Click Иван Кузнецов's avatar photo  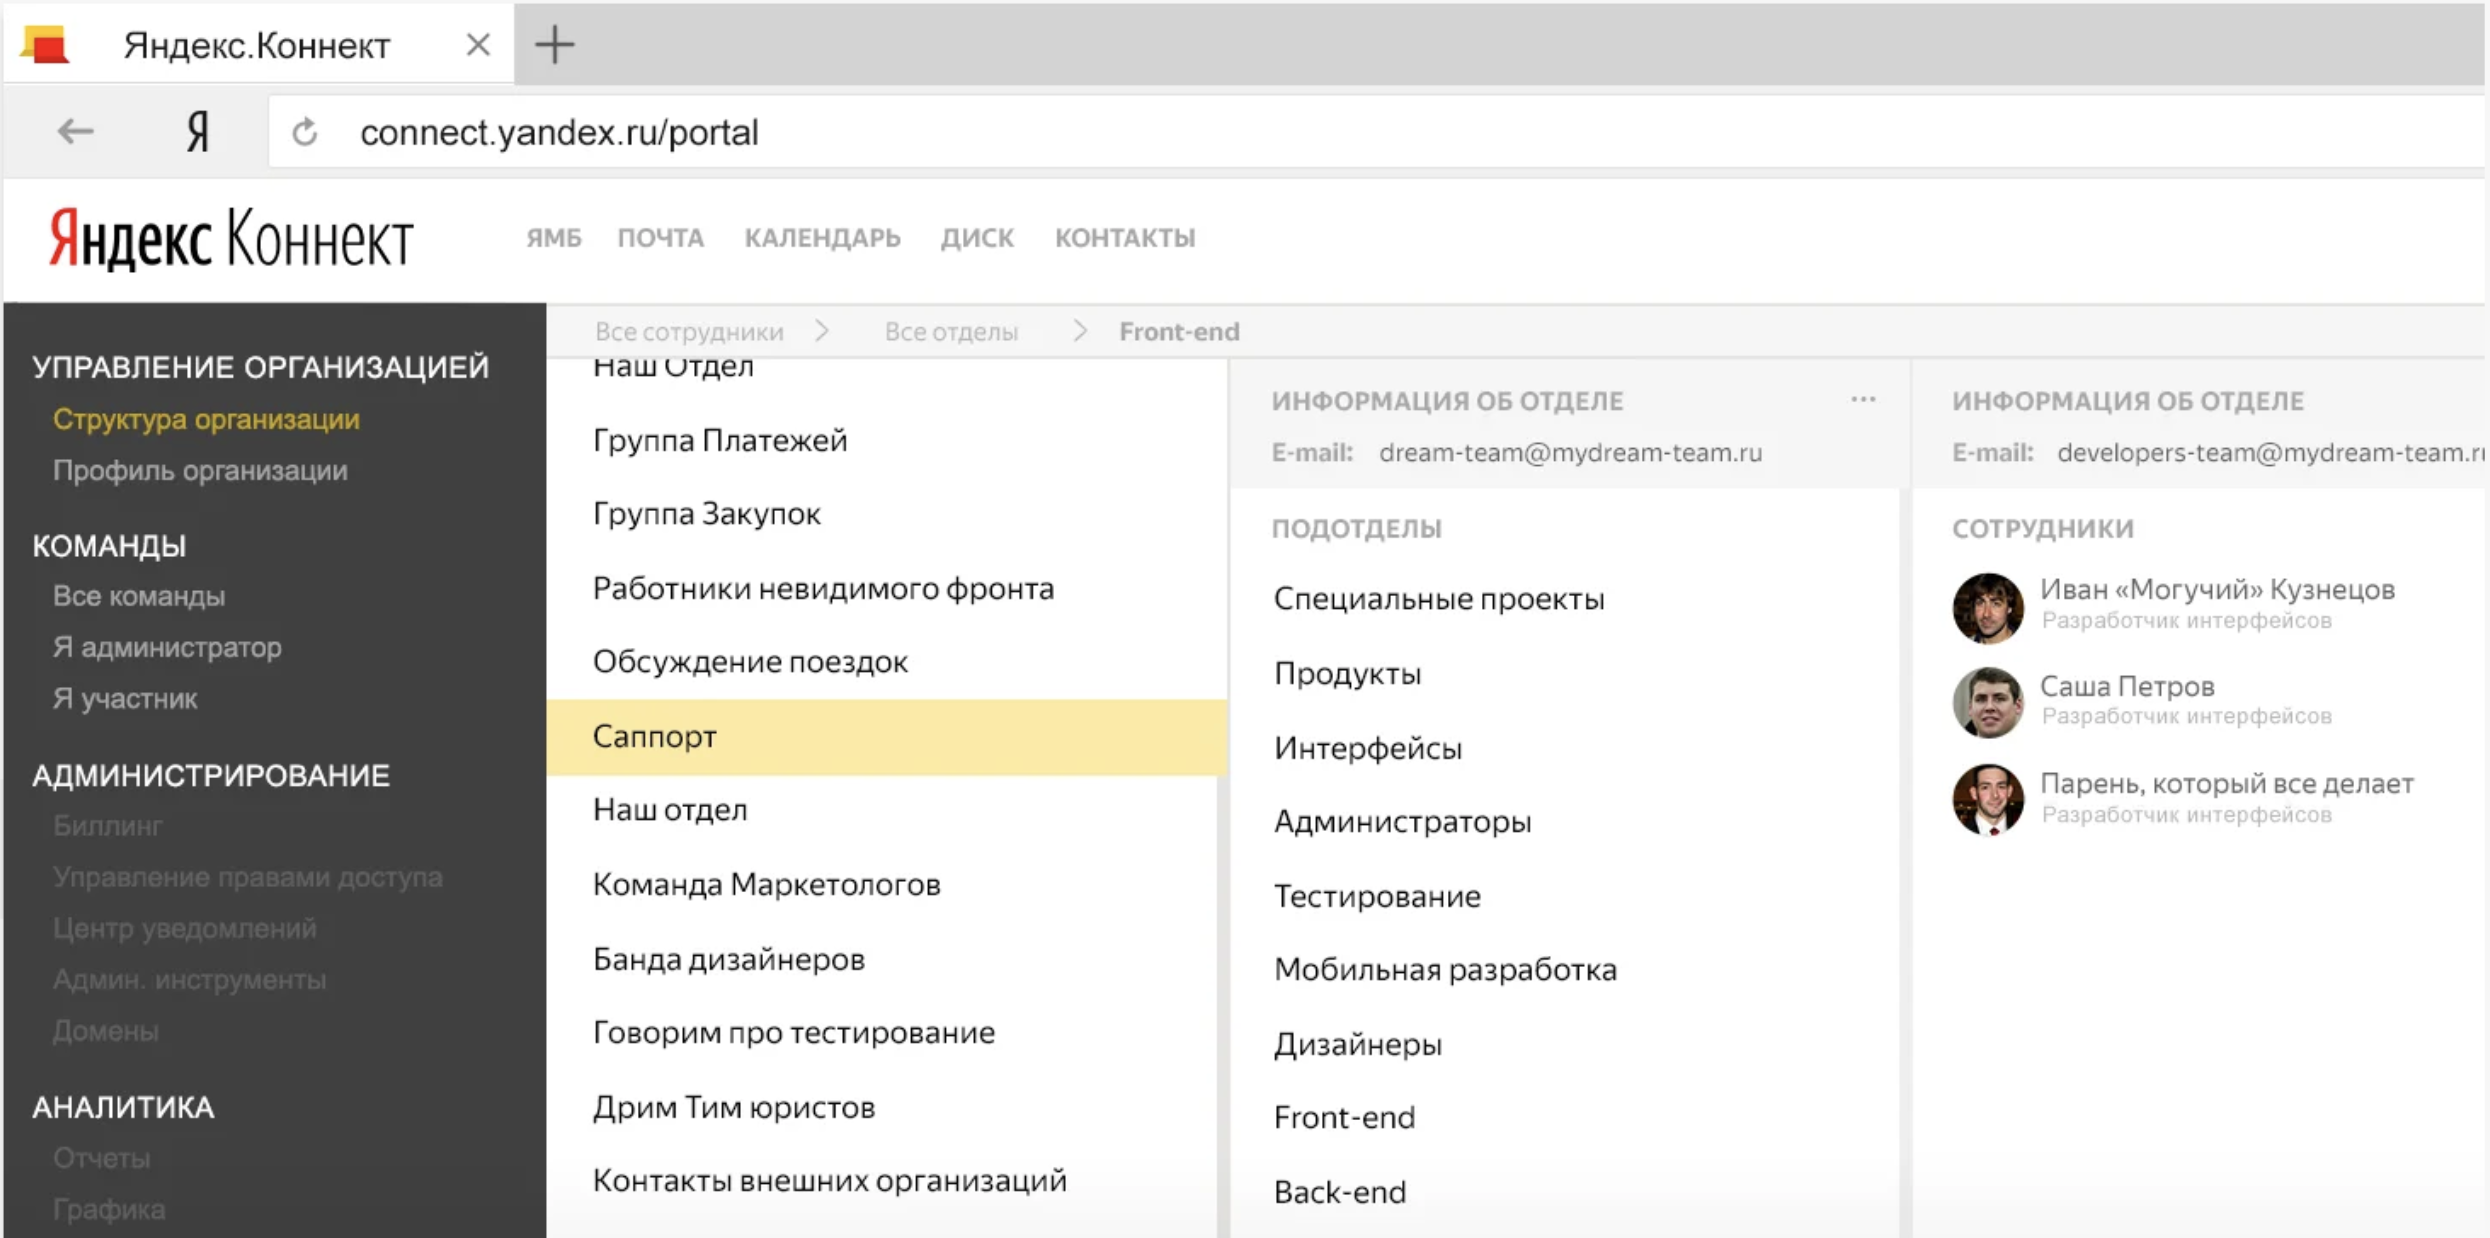(x=1988, y=607)
